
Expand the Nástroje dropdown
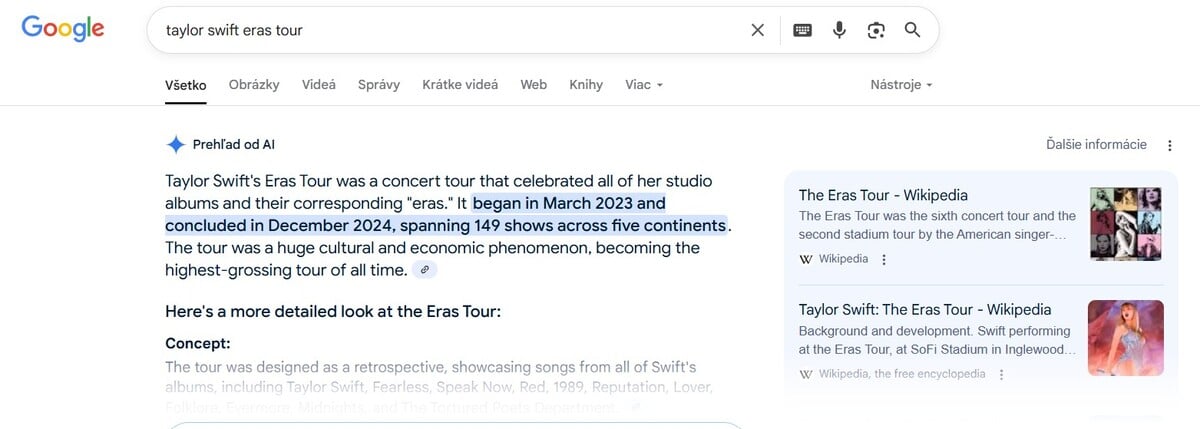901,85
